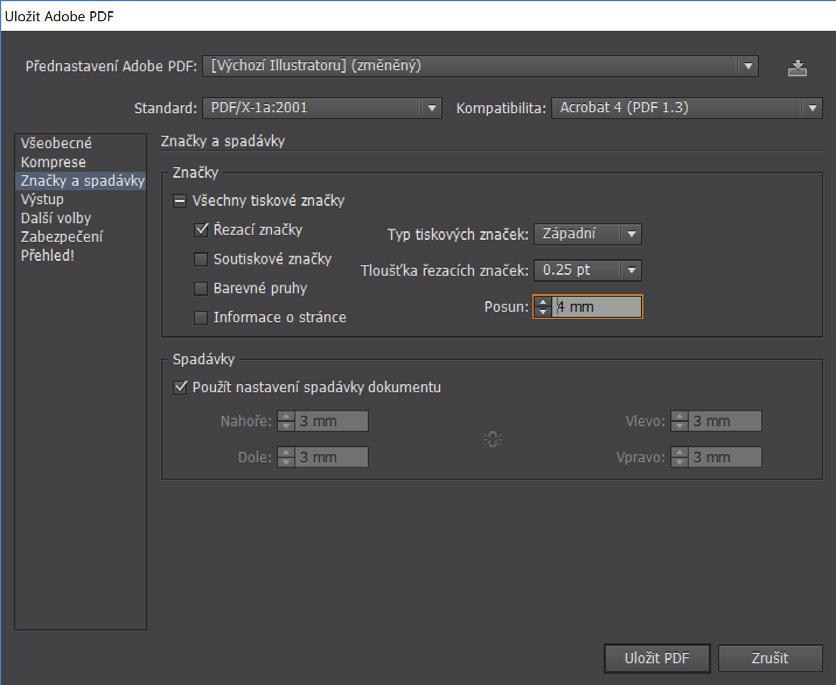Click the Vpravo bleed stepper

click(679, 457)
